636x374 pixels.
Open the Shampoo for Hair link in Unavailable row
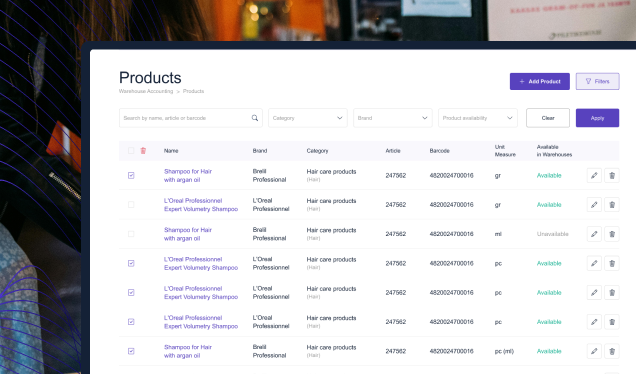188,234
